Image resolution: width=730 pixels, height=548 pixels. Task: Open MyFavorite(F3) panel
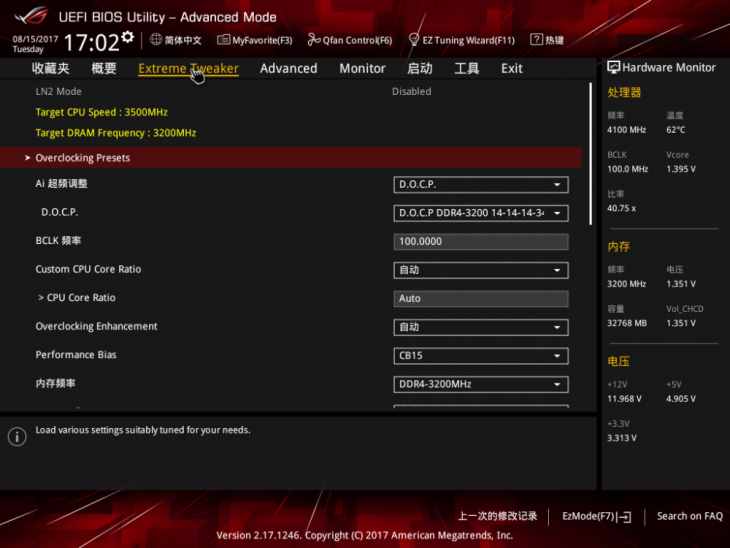coord(255,40)
